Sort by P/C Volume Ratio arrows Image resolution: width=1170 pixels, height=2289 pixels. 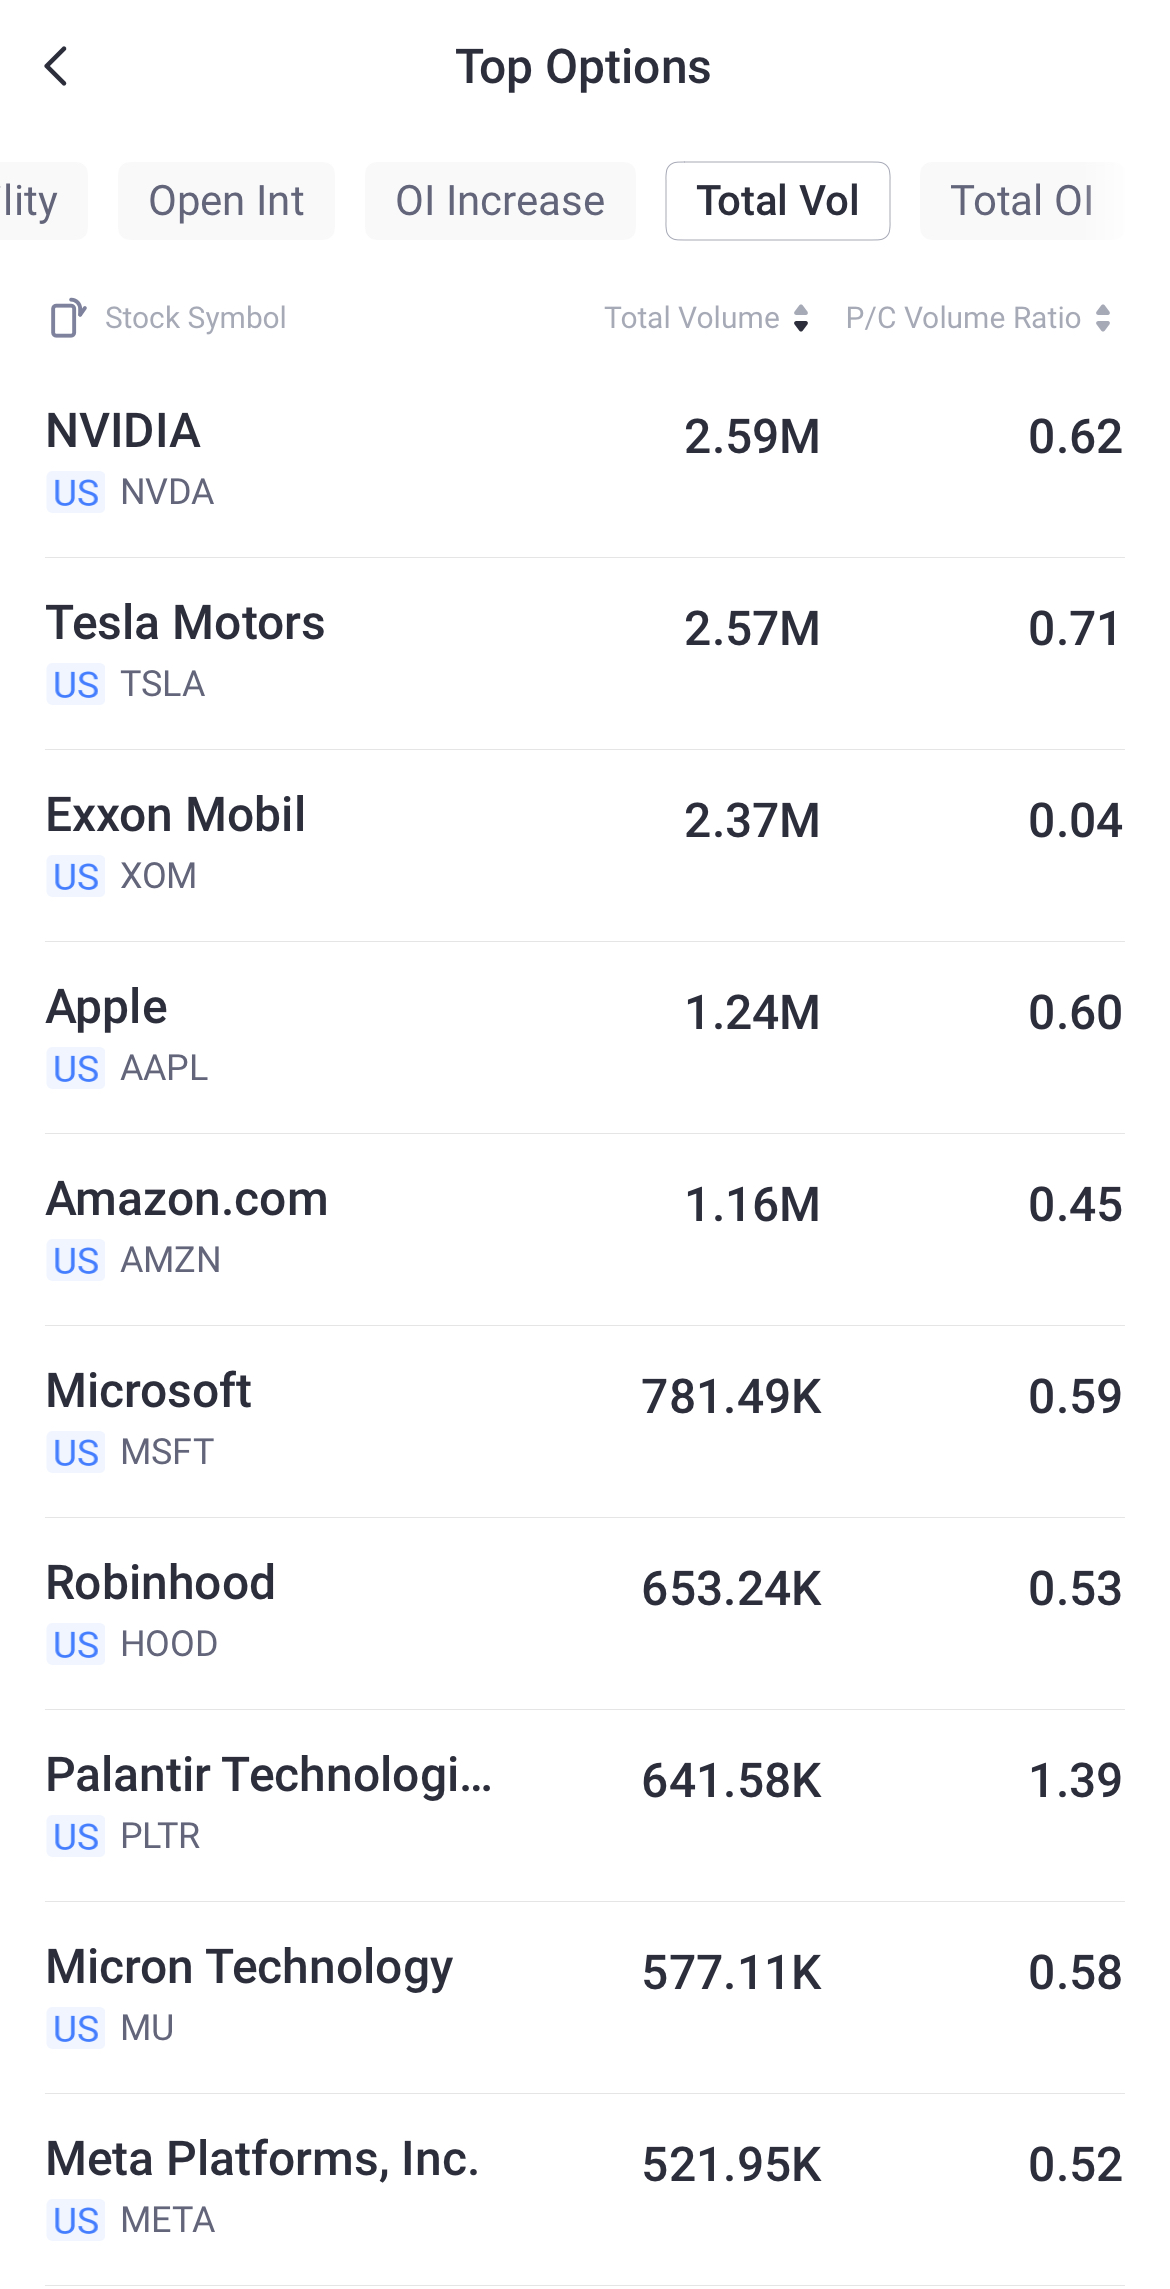point(1102,318)
